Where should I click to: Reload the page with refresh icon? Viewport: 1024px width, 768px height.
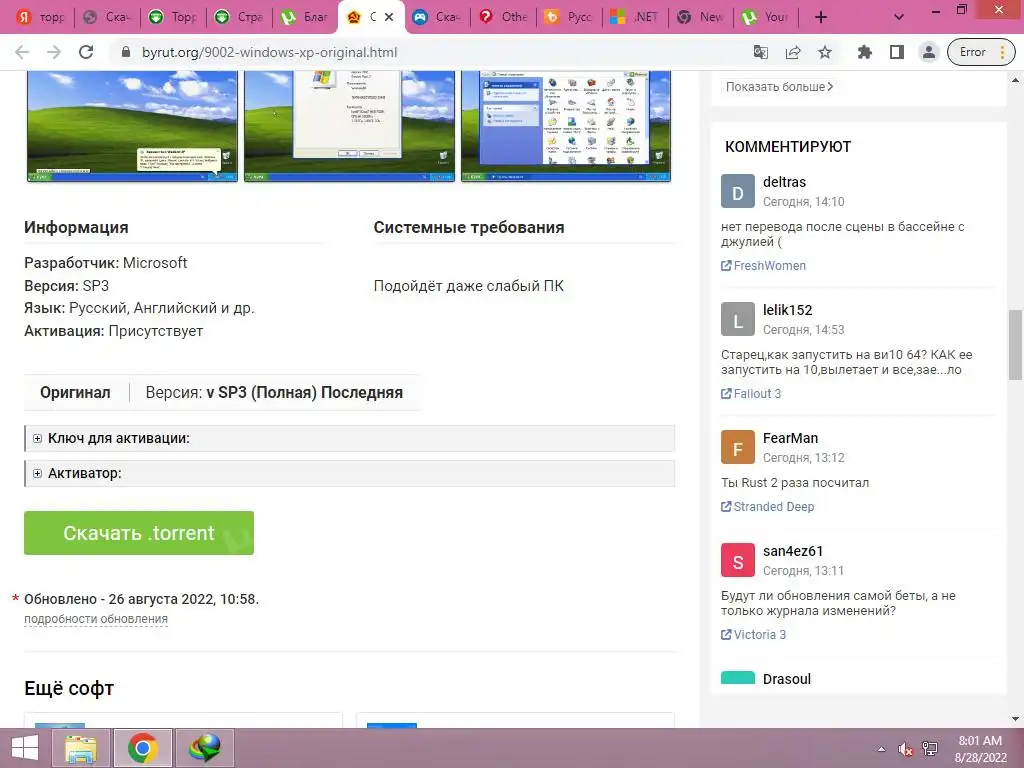[x=86, y=52]
